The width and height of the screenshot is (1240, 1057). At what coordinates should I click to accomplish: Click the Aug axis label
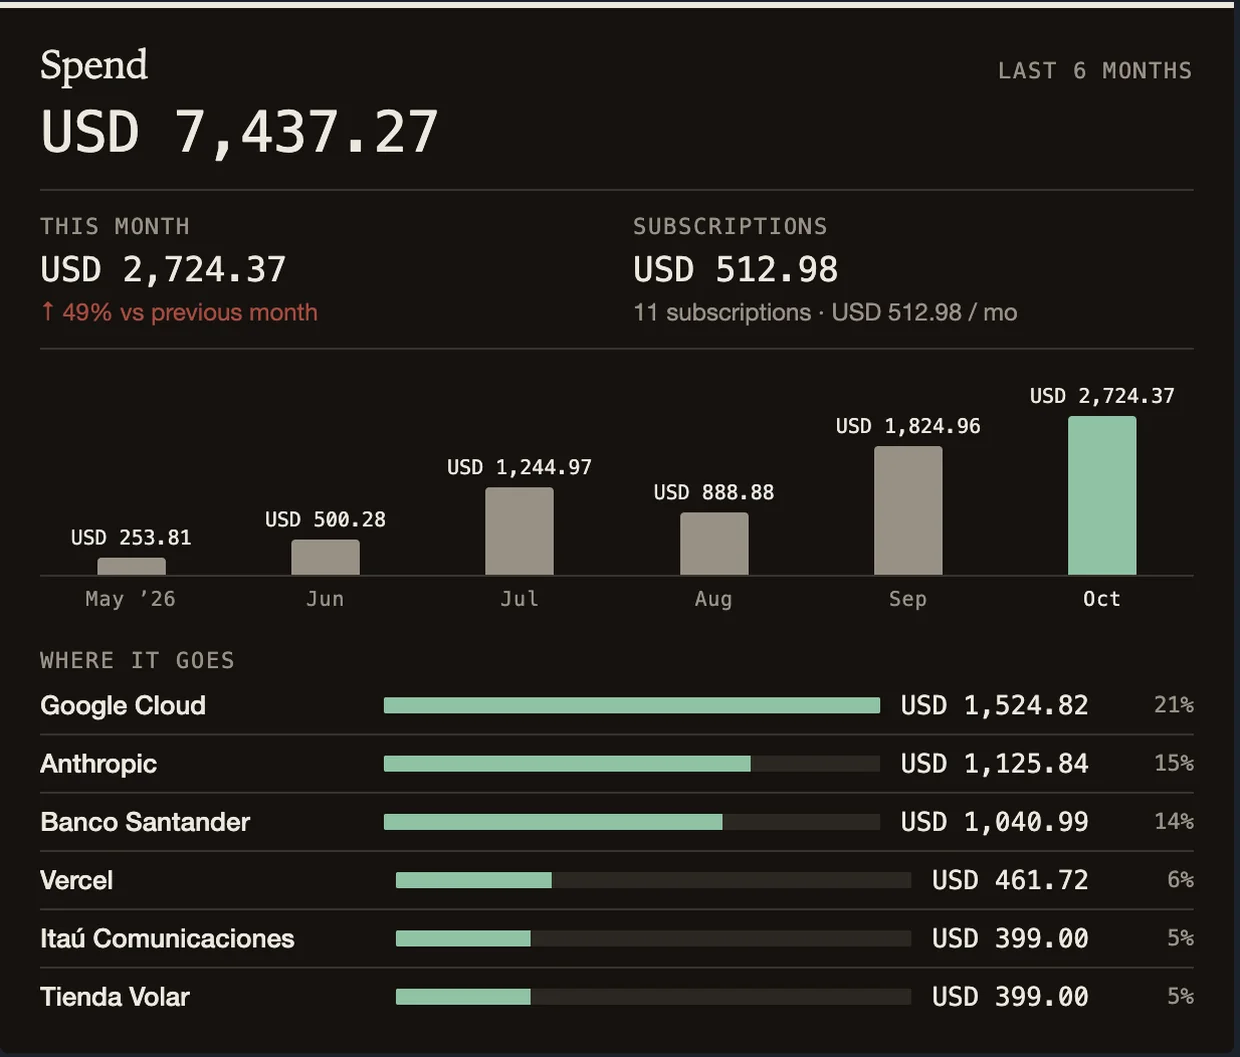coord(714,599)
